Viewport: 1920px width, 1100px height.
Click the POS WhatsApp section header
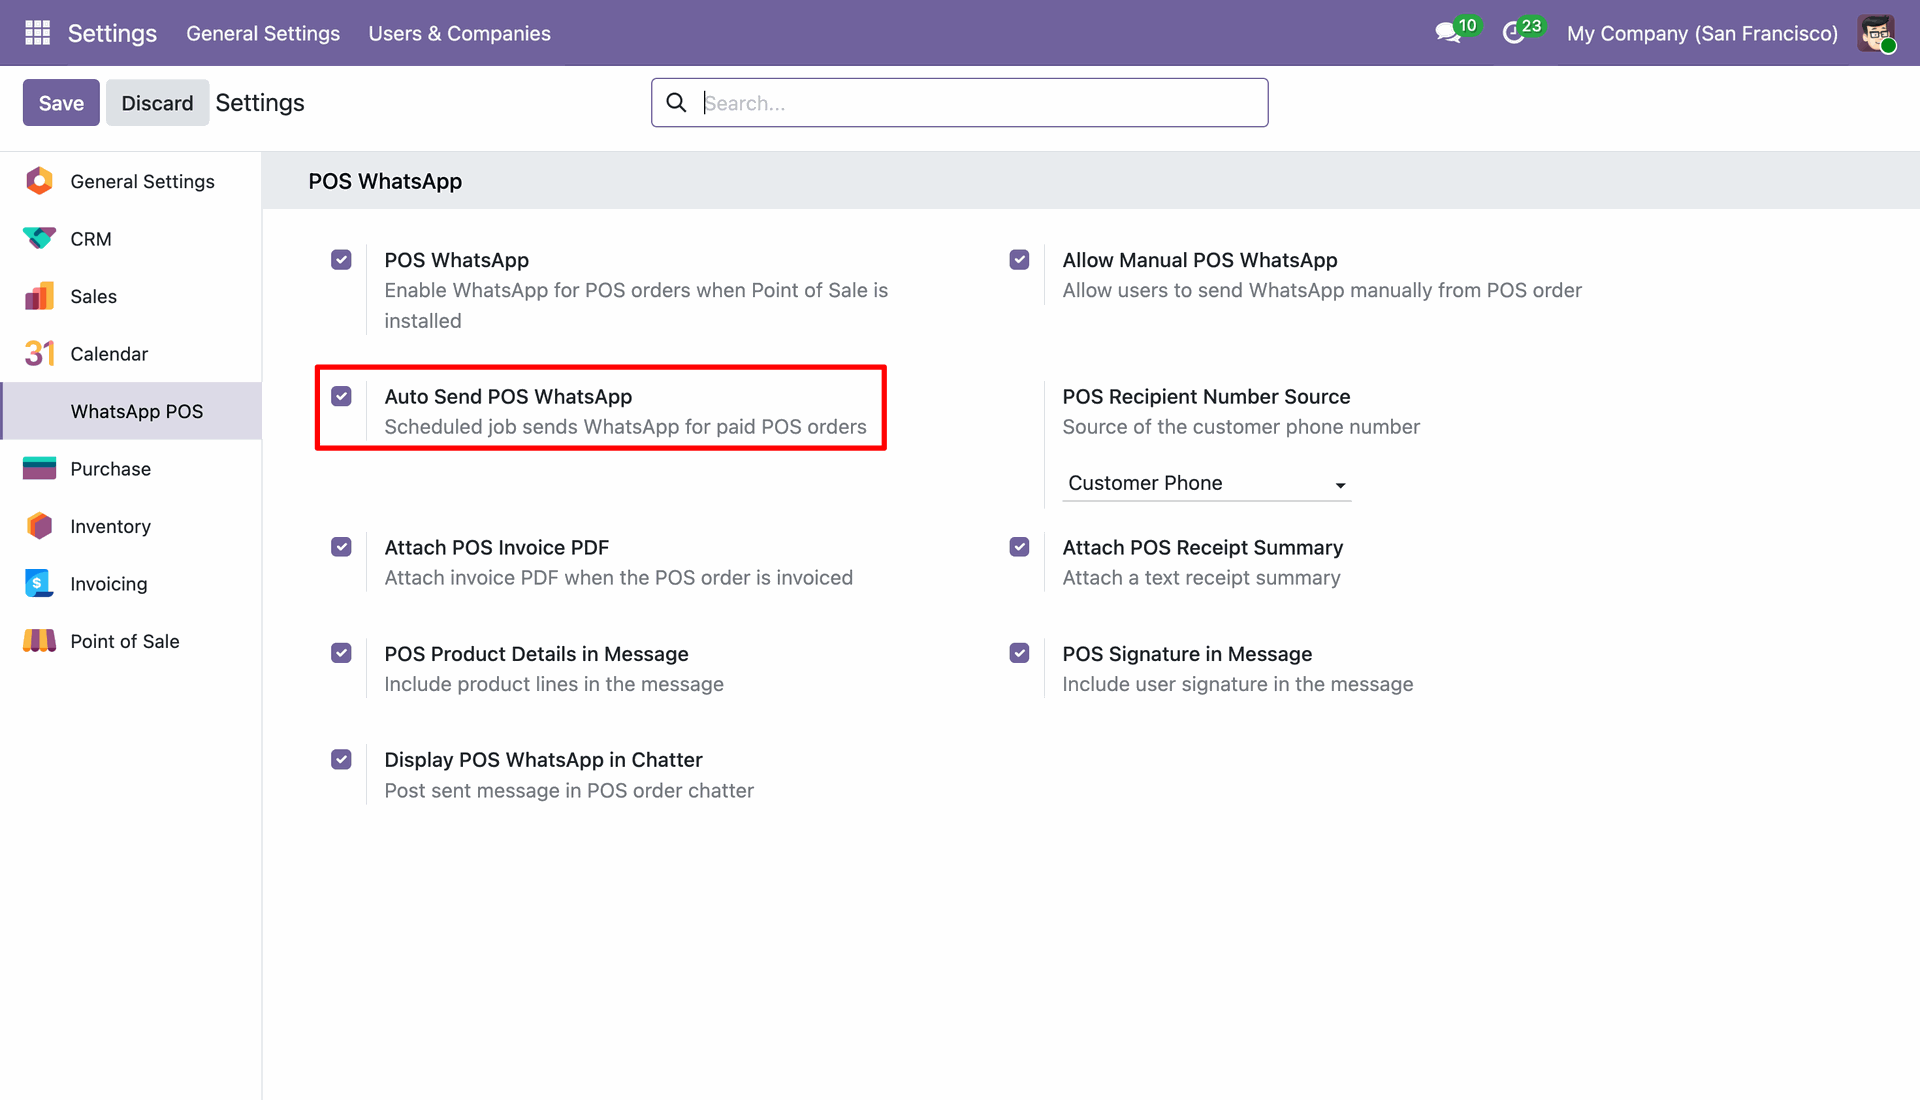(385, 181)
